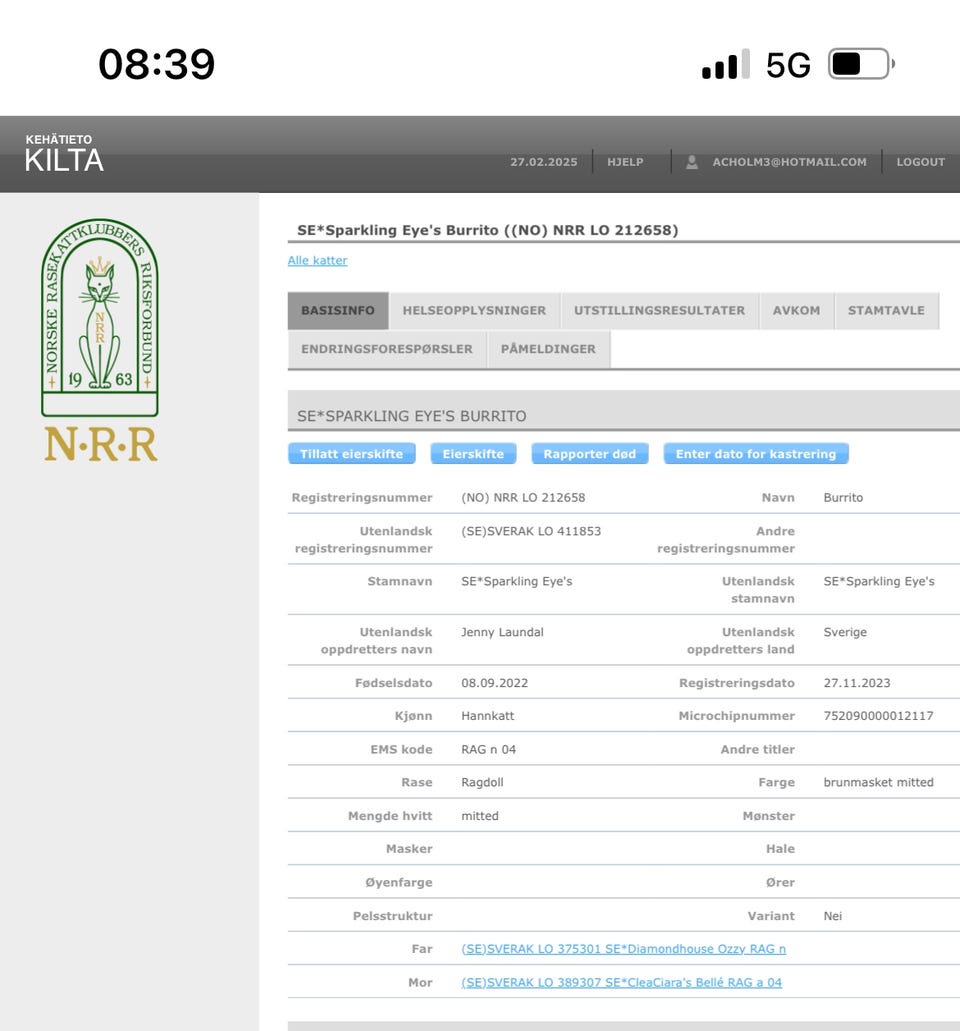
Task: Open the Alle katter link
Action: (318, 260)
